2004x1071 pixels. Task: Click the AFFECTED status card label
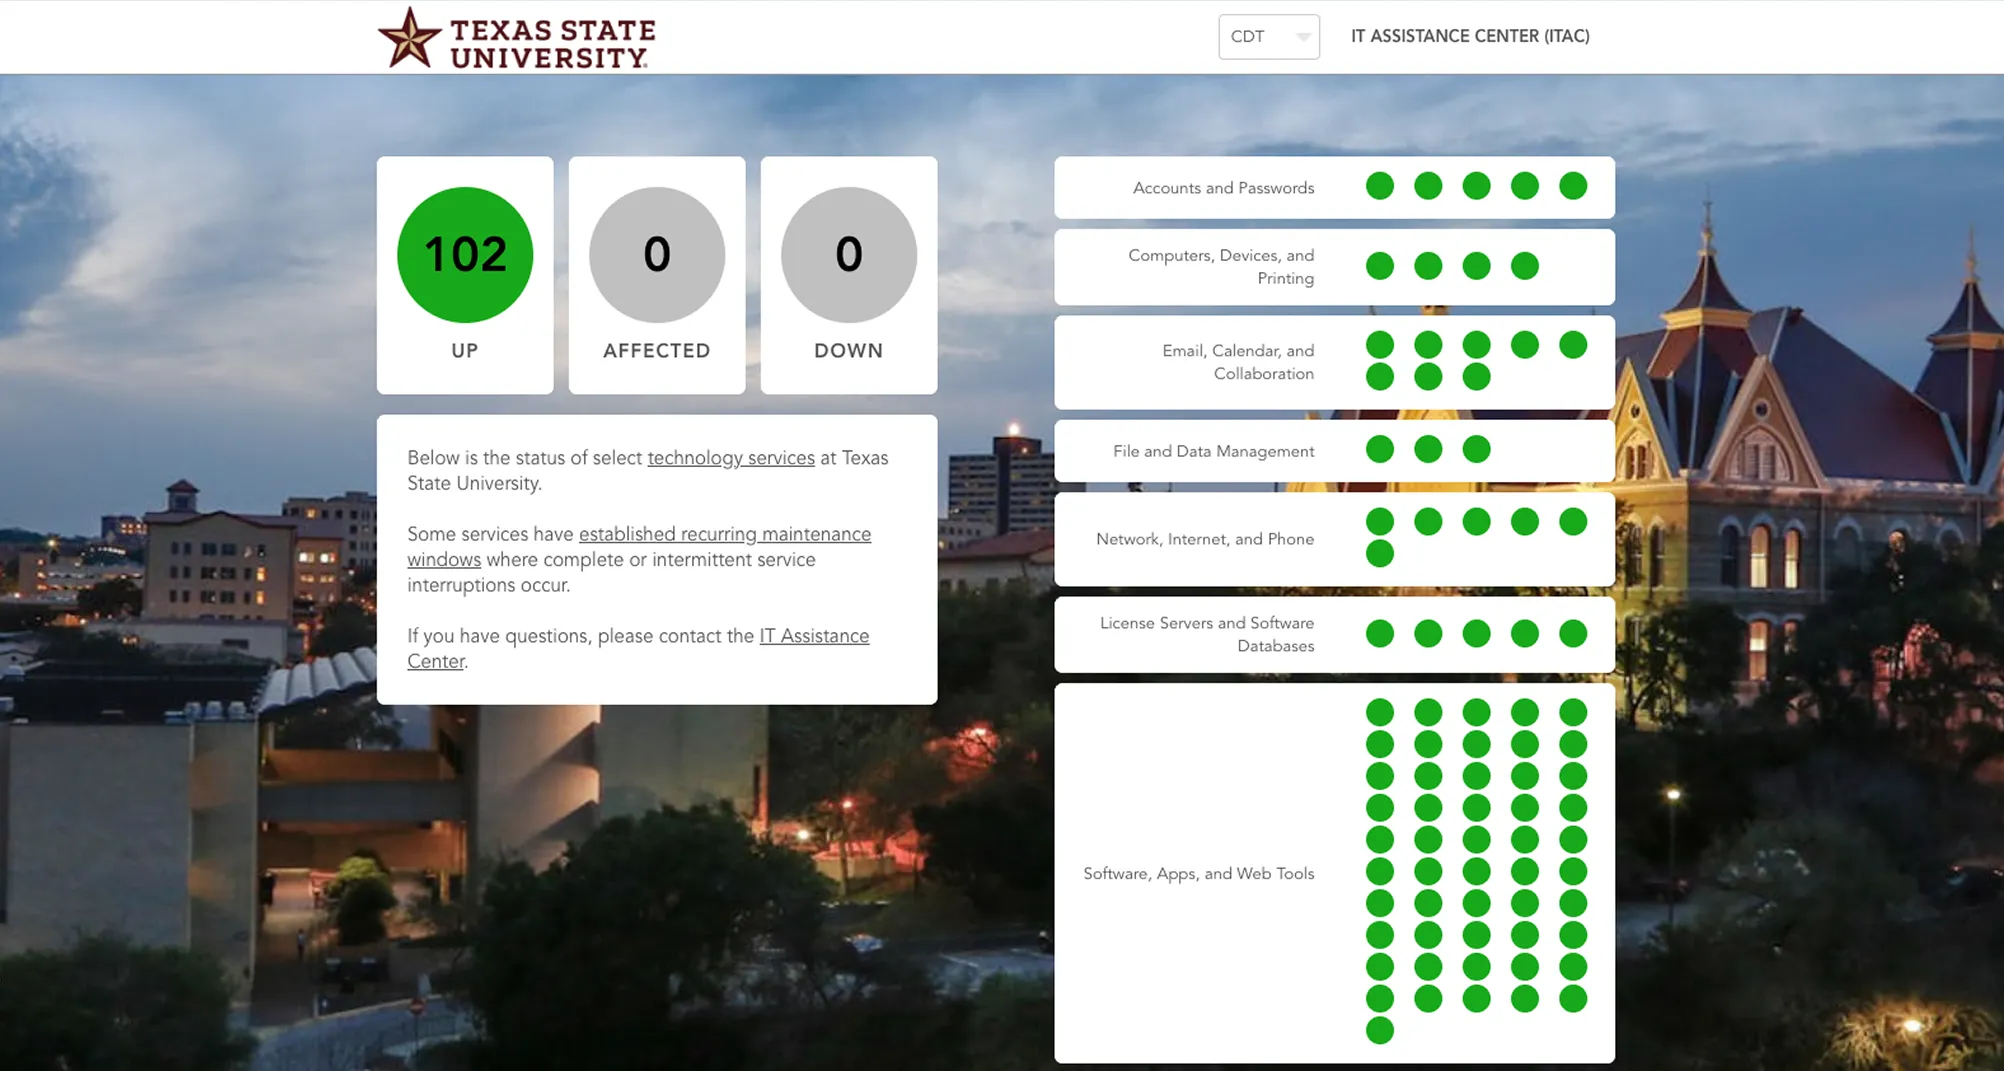pyautogui.click(x=657, y=351)
